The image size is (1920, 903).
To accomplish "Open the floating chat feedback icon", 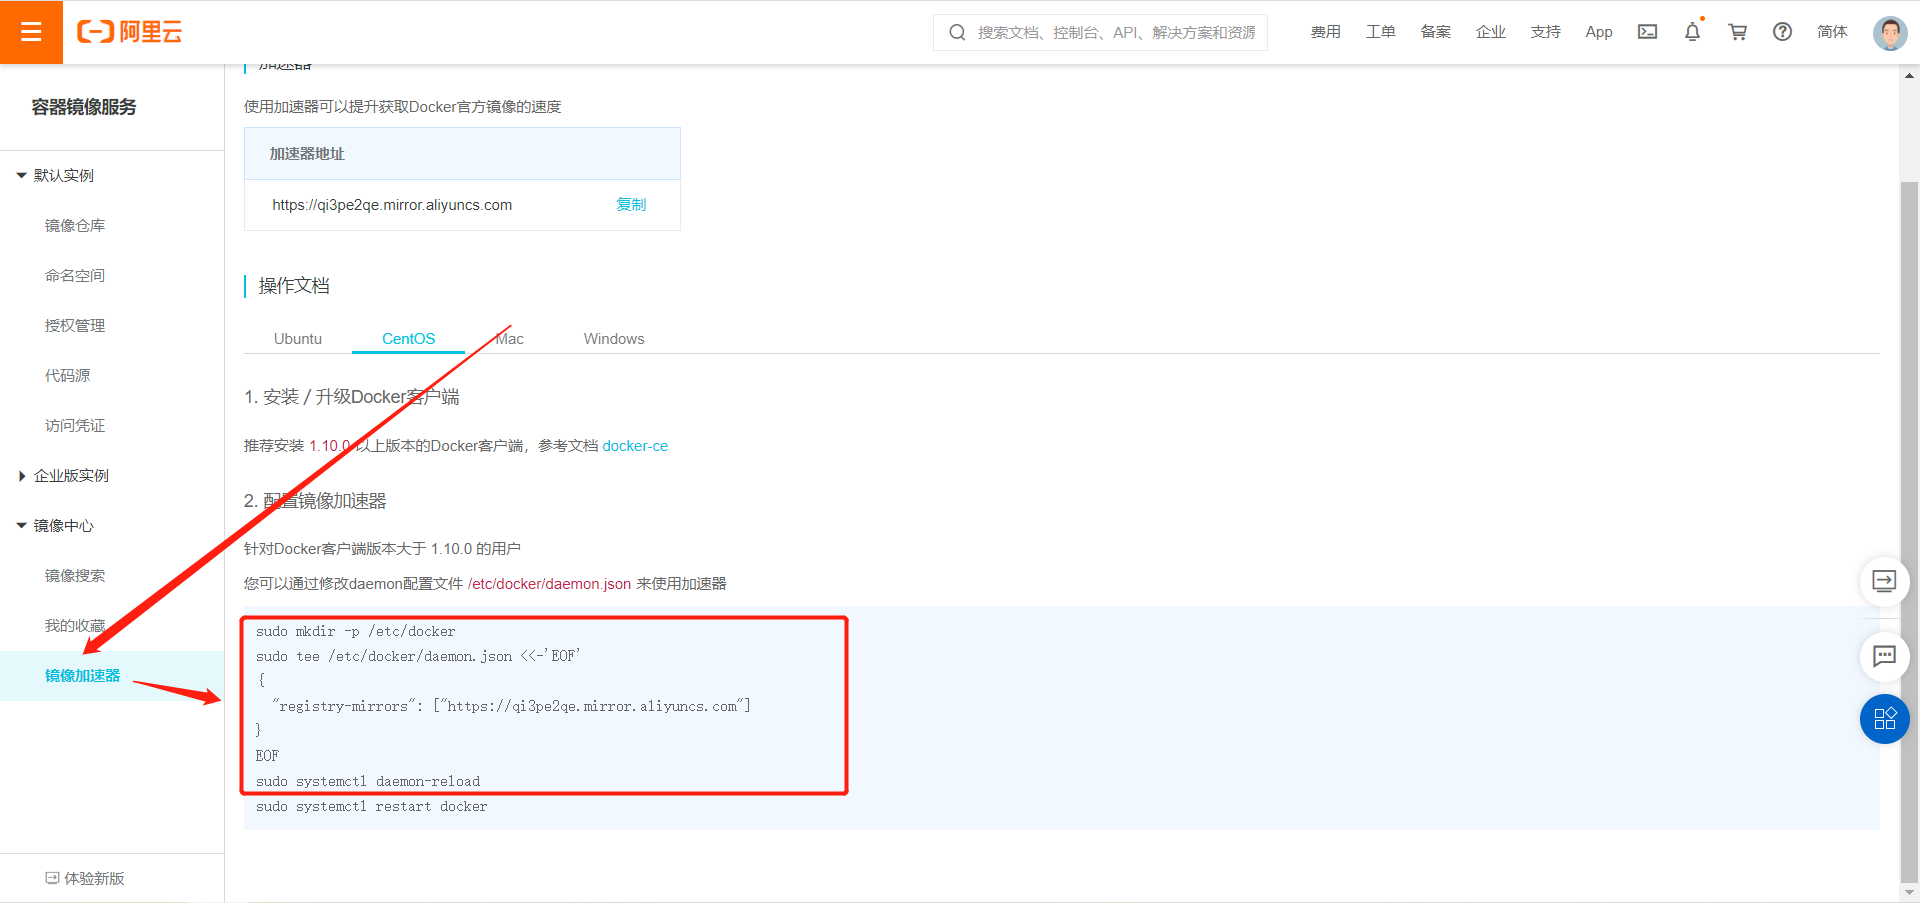I will [x=1884, y=656].
